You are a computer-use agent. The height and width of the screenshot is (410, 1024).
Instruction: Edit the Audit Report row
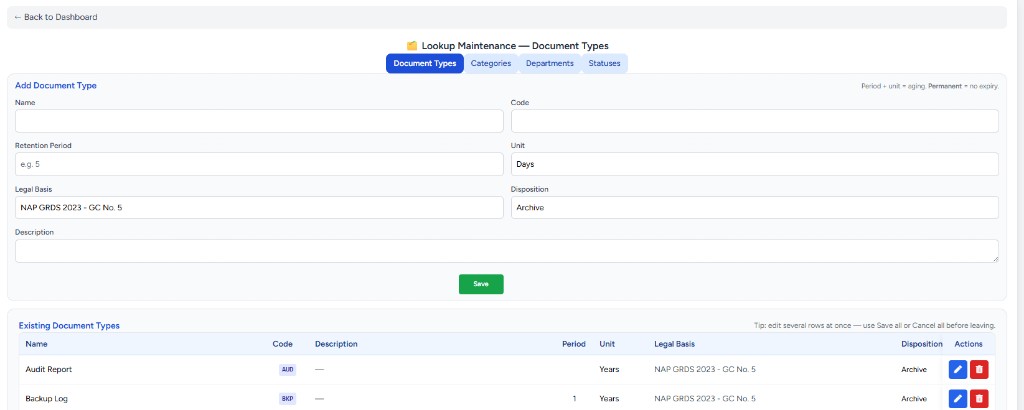tap(957, 370)
